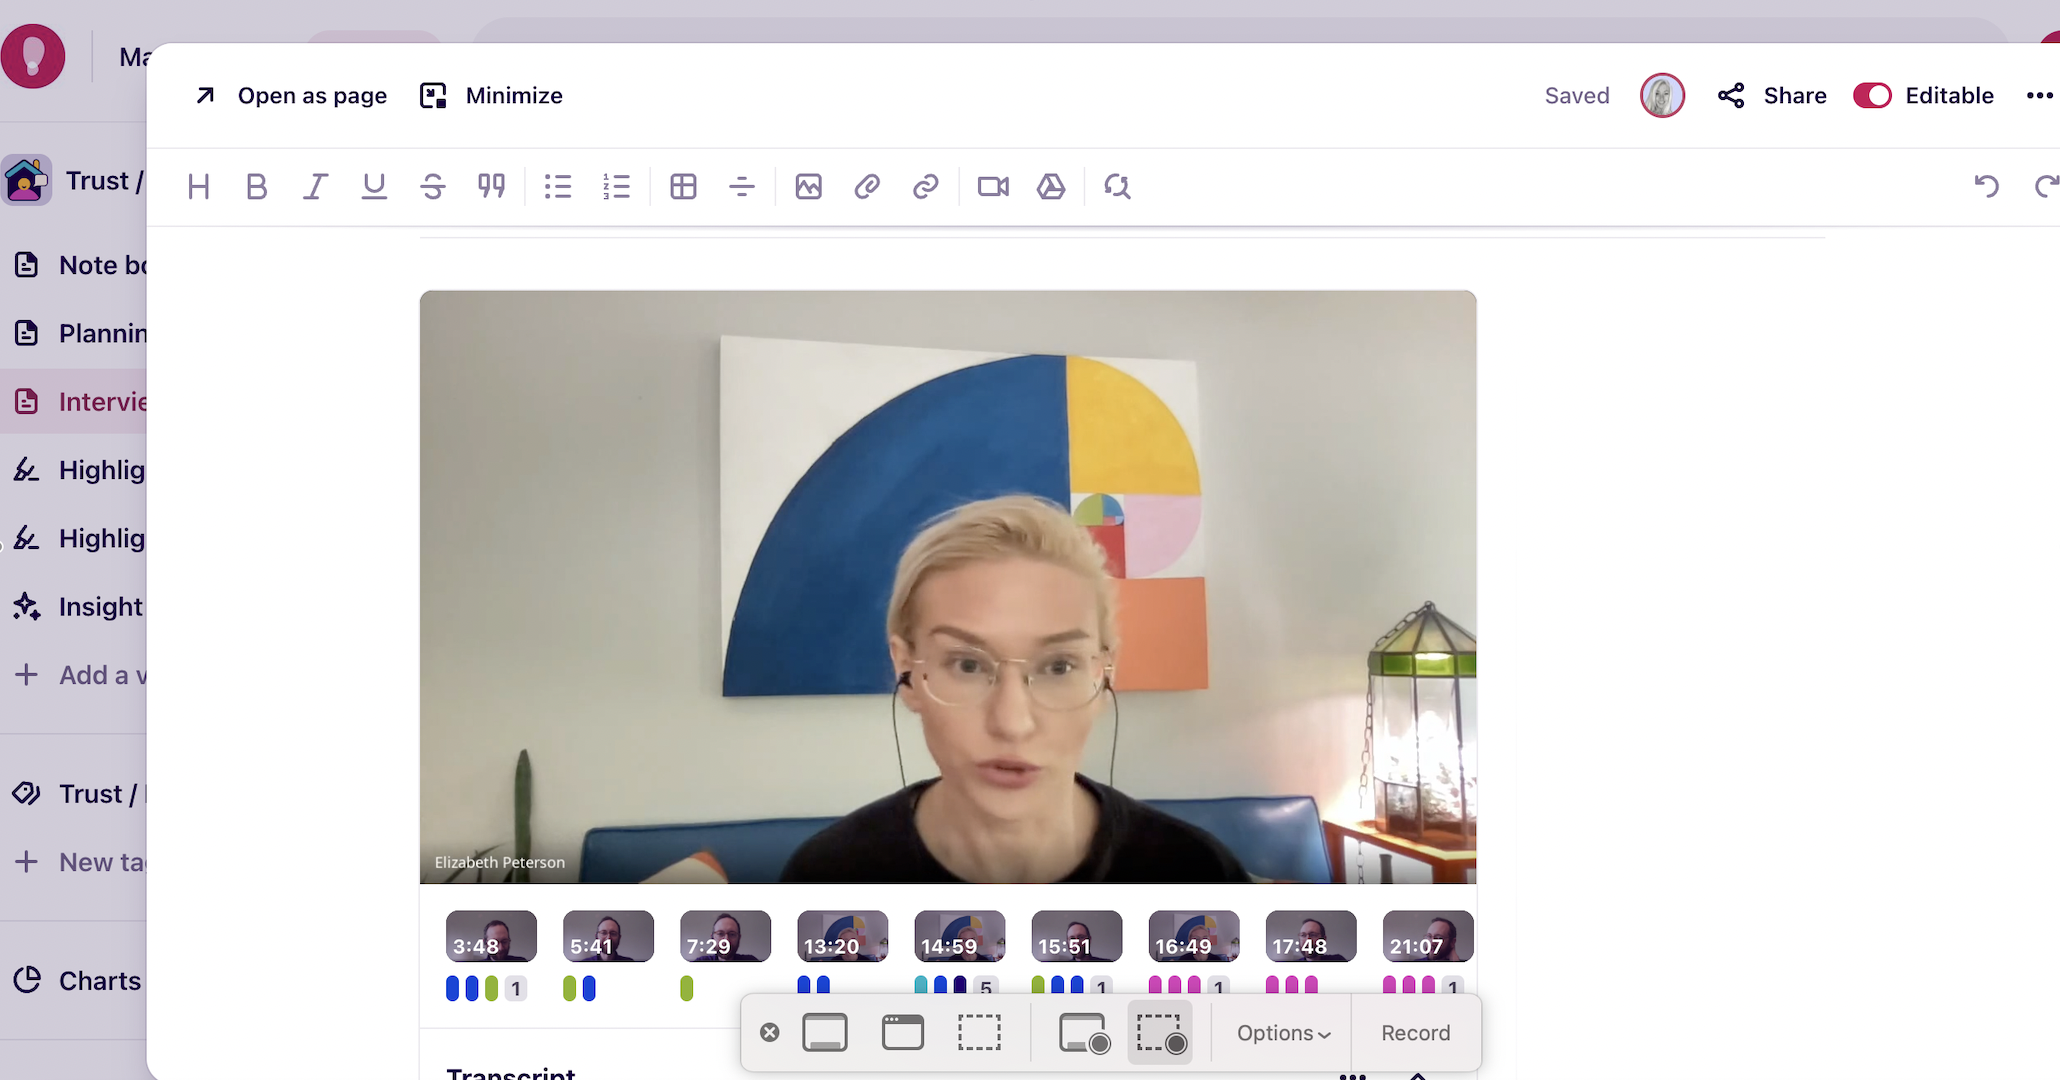Click the Record button
This screenshot has height=1080, width=2060.
coord(1415,1033)
